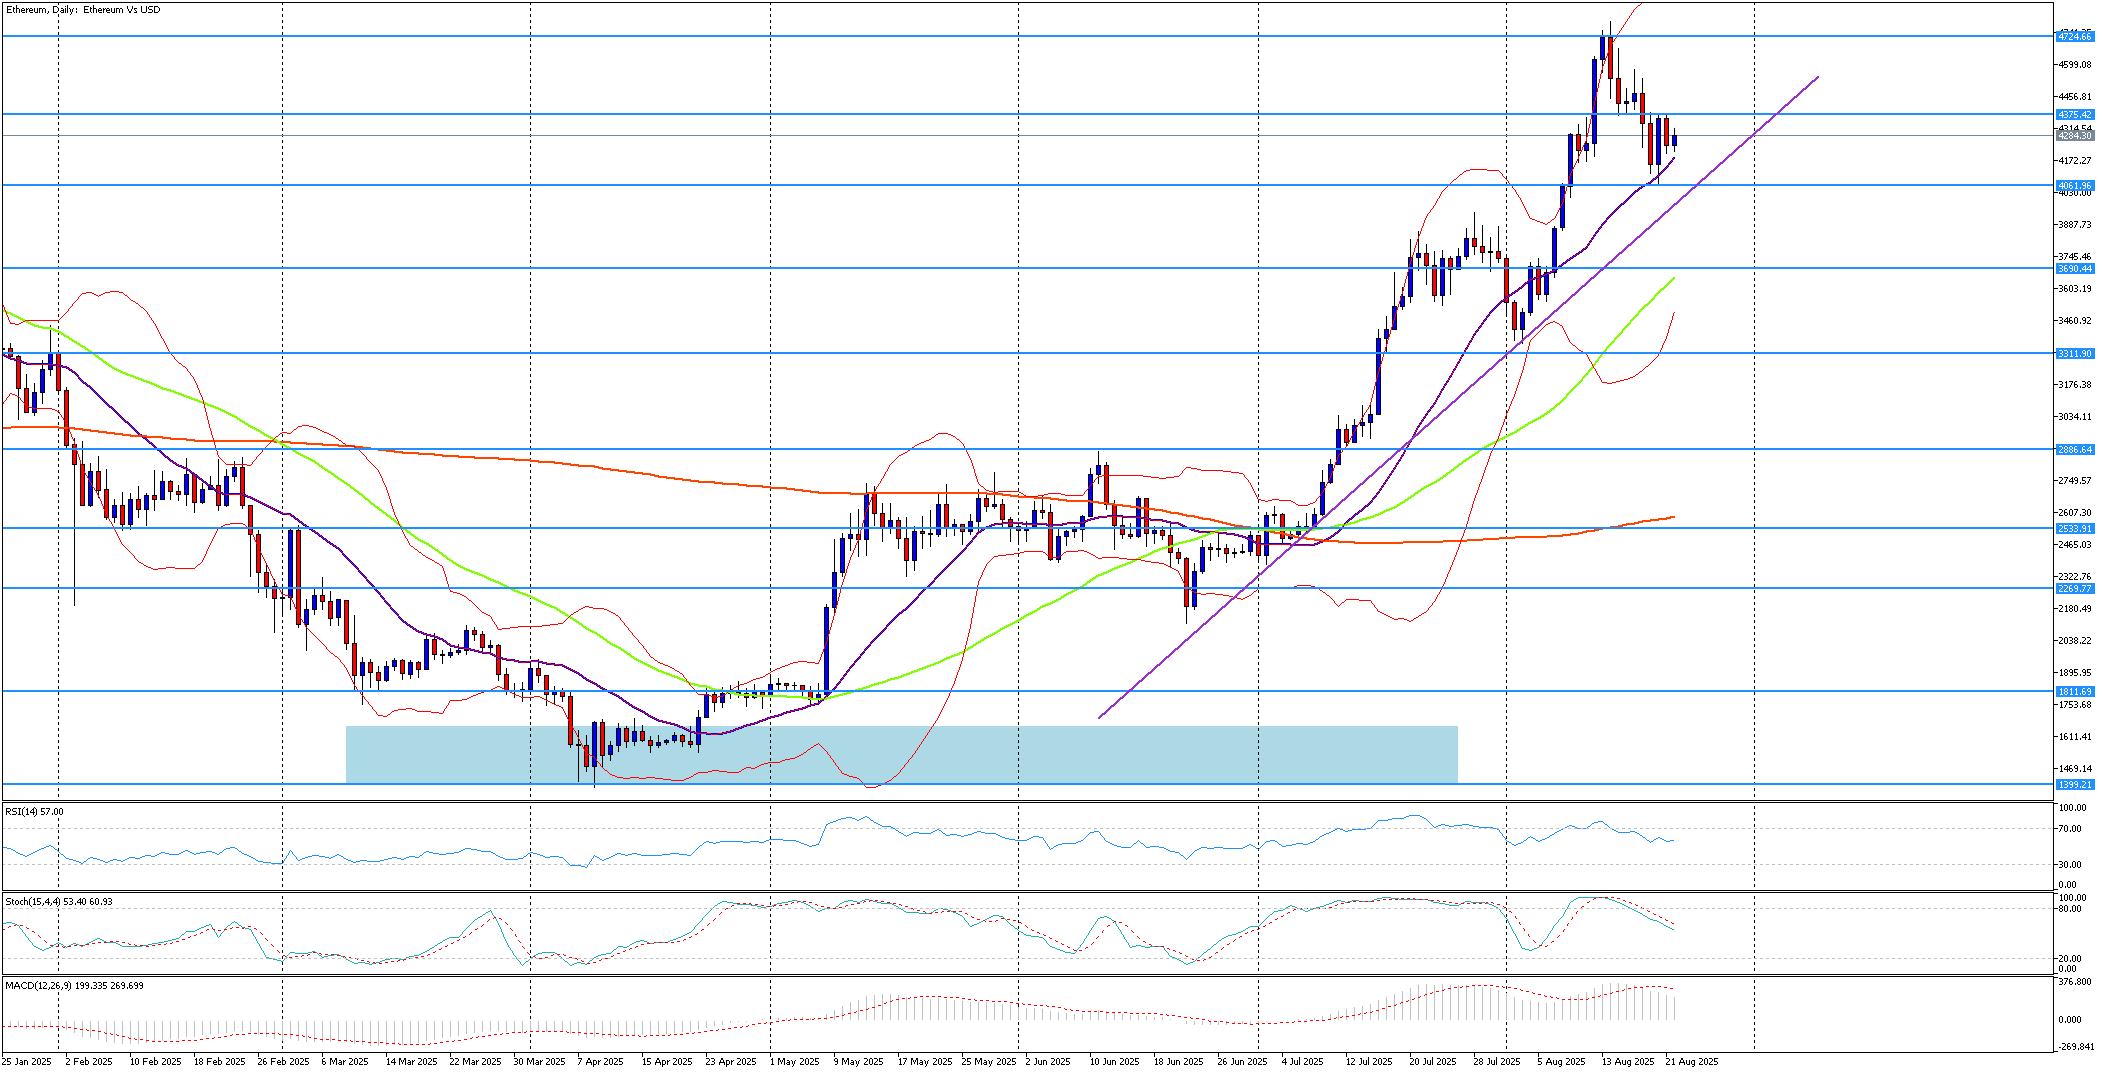Click the 4 Jul 2025 date label
Screen dimensions: 2106x1073
pos(1303,1062)
